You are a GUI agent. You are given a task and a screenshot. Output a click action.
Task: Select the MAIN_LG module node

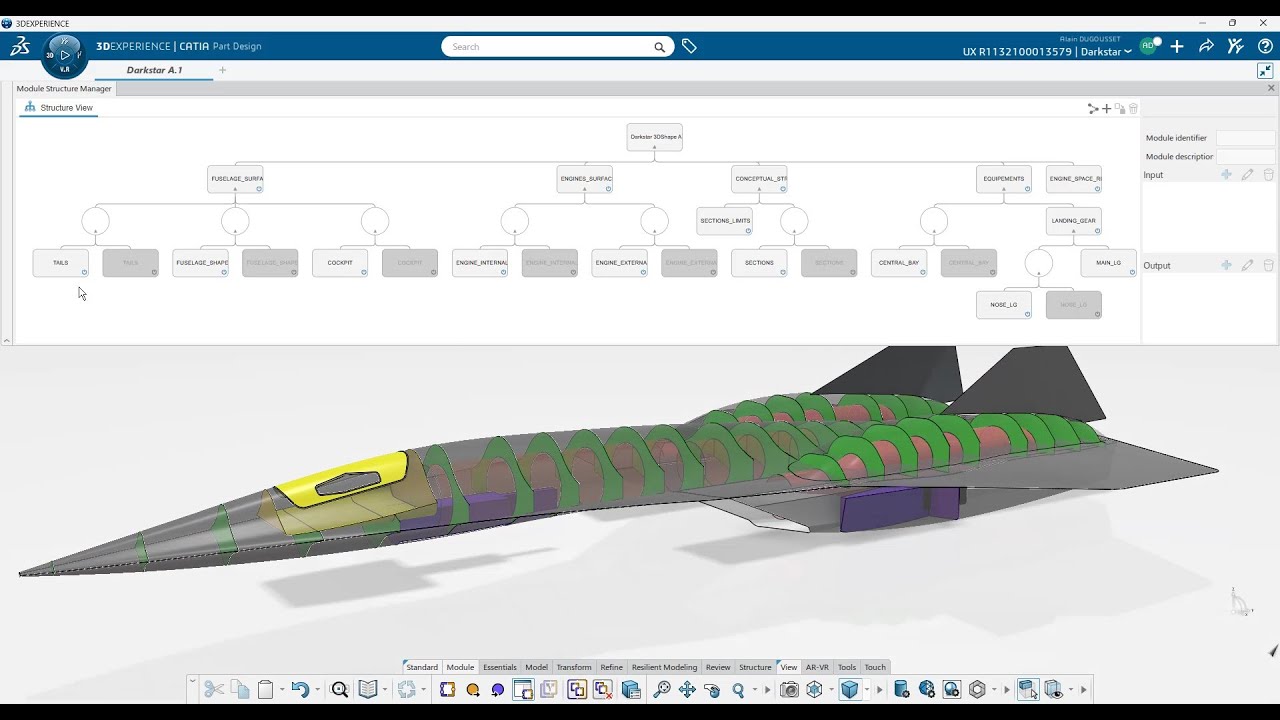coord(1109,263)
